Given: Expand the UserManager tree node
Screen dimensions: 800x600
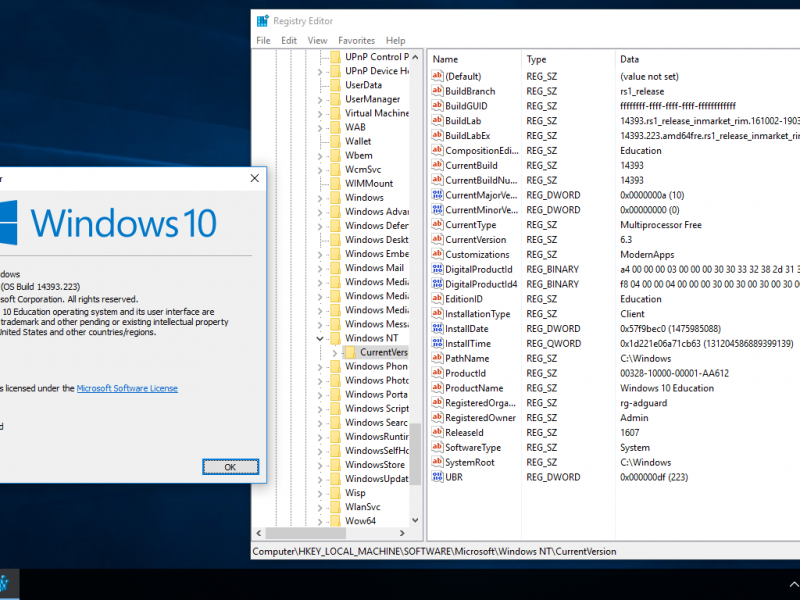Looking at the screenshot, I should point(320,99).
